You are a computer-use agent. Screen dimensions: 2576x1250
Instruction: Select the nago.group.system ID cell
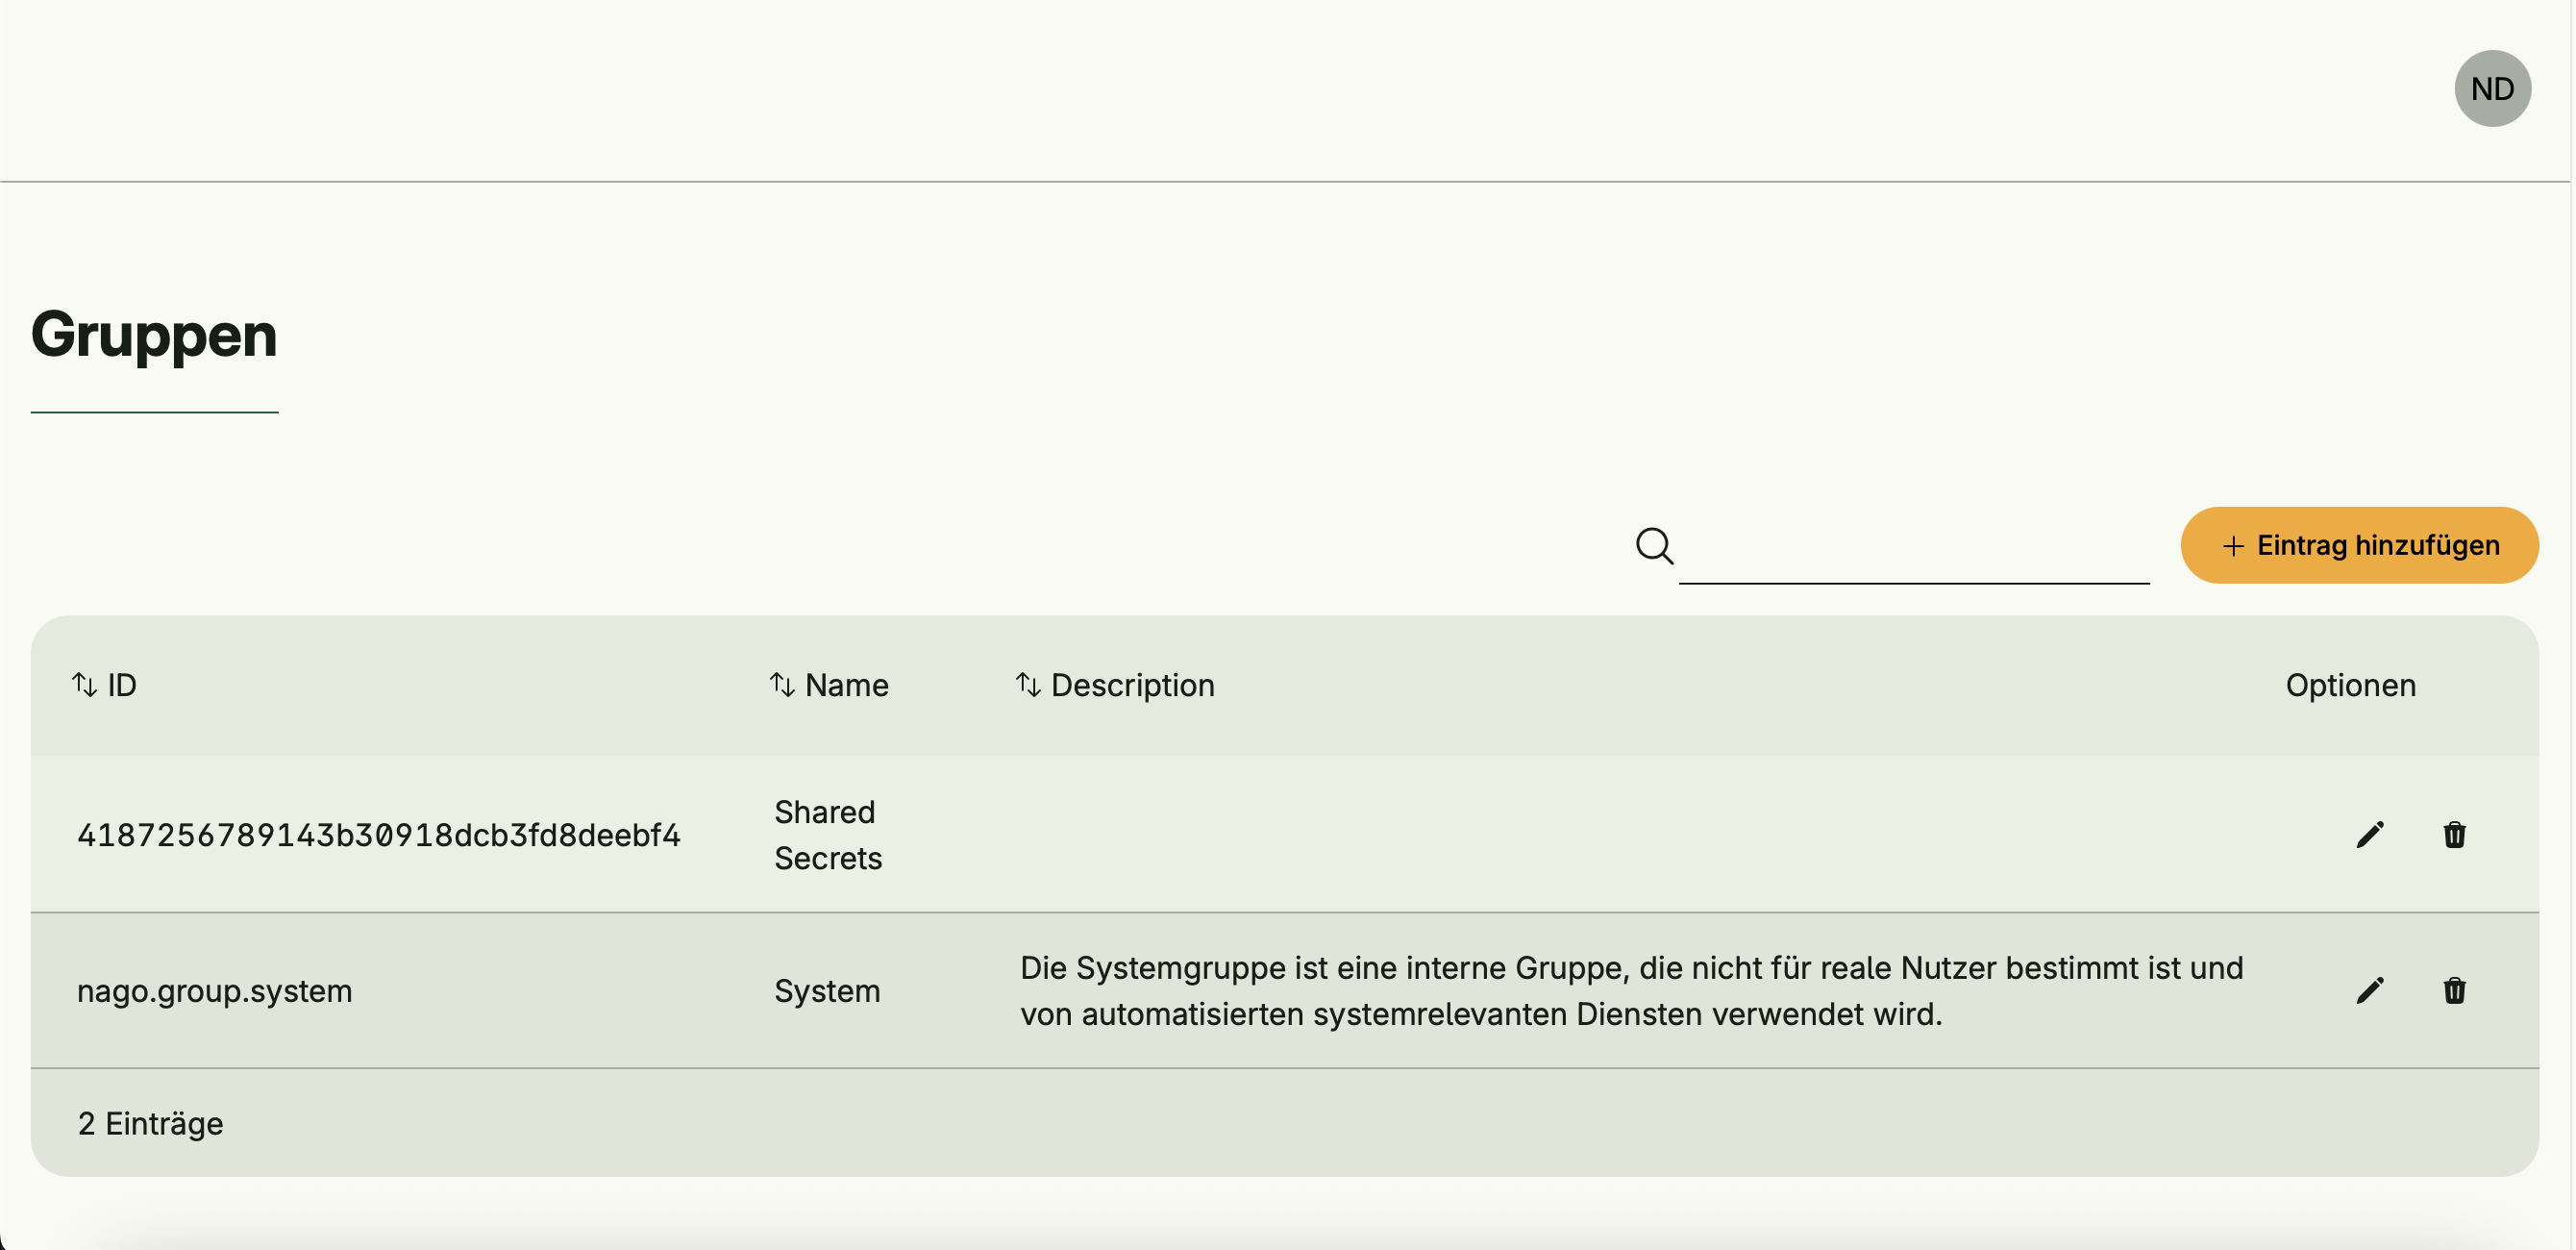[214, 991]
